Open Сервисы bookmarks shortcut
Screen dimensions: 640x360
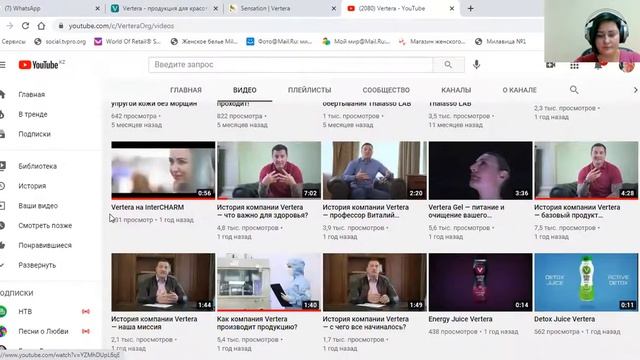[x=13, y=41]
